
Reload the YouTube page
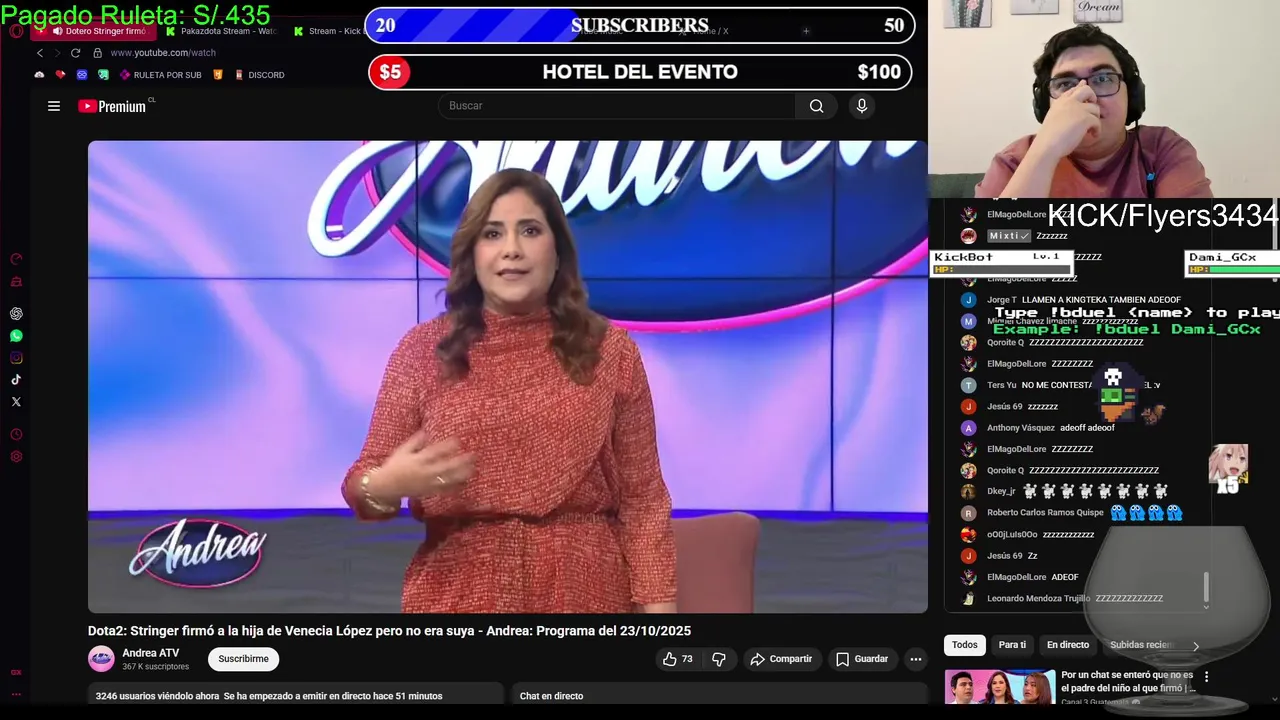(x=75, y=53)
